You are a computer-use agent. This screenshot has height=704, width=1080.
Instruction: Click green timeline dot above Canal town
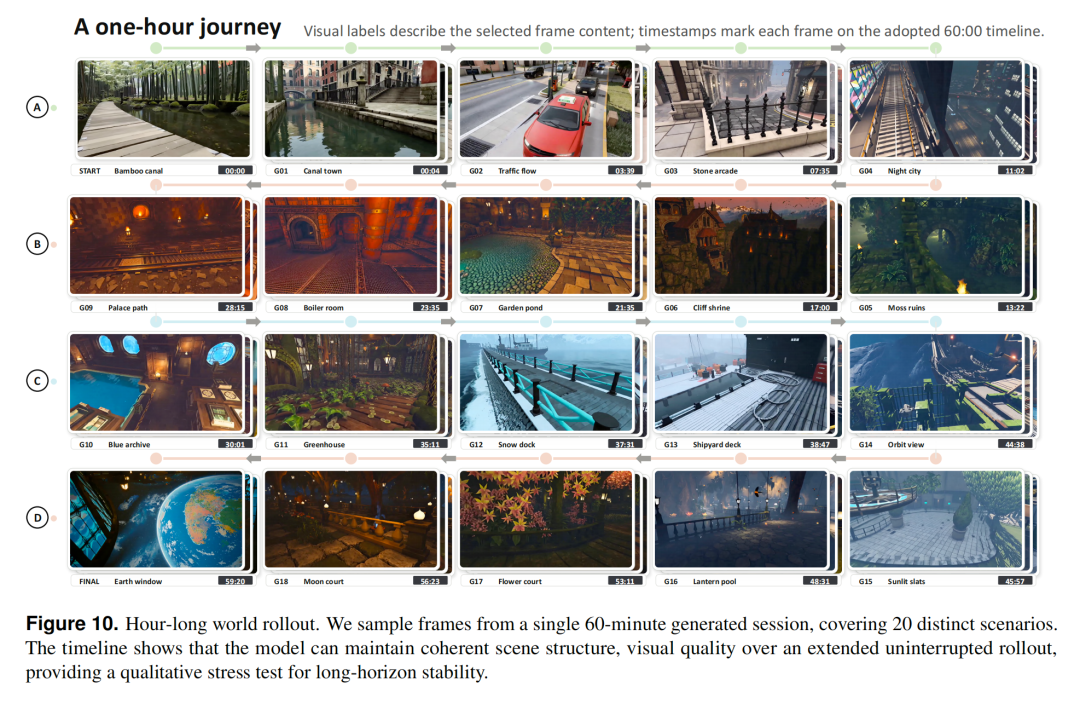351,48
